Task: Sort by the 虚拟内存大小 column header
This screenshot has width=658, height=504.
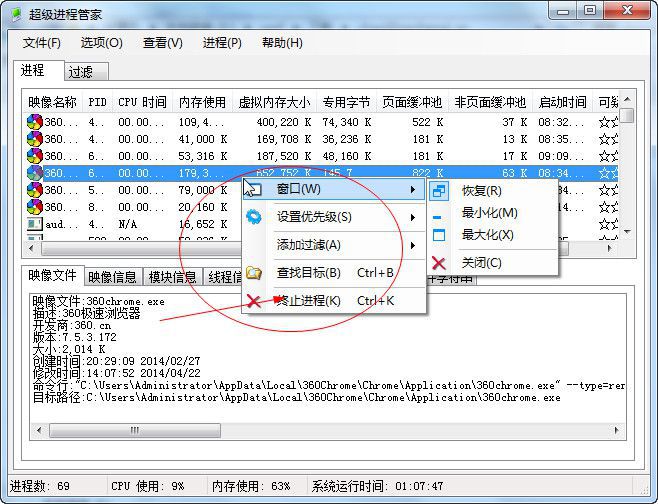Action: 274,102
